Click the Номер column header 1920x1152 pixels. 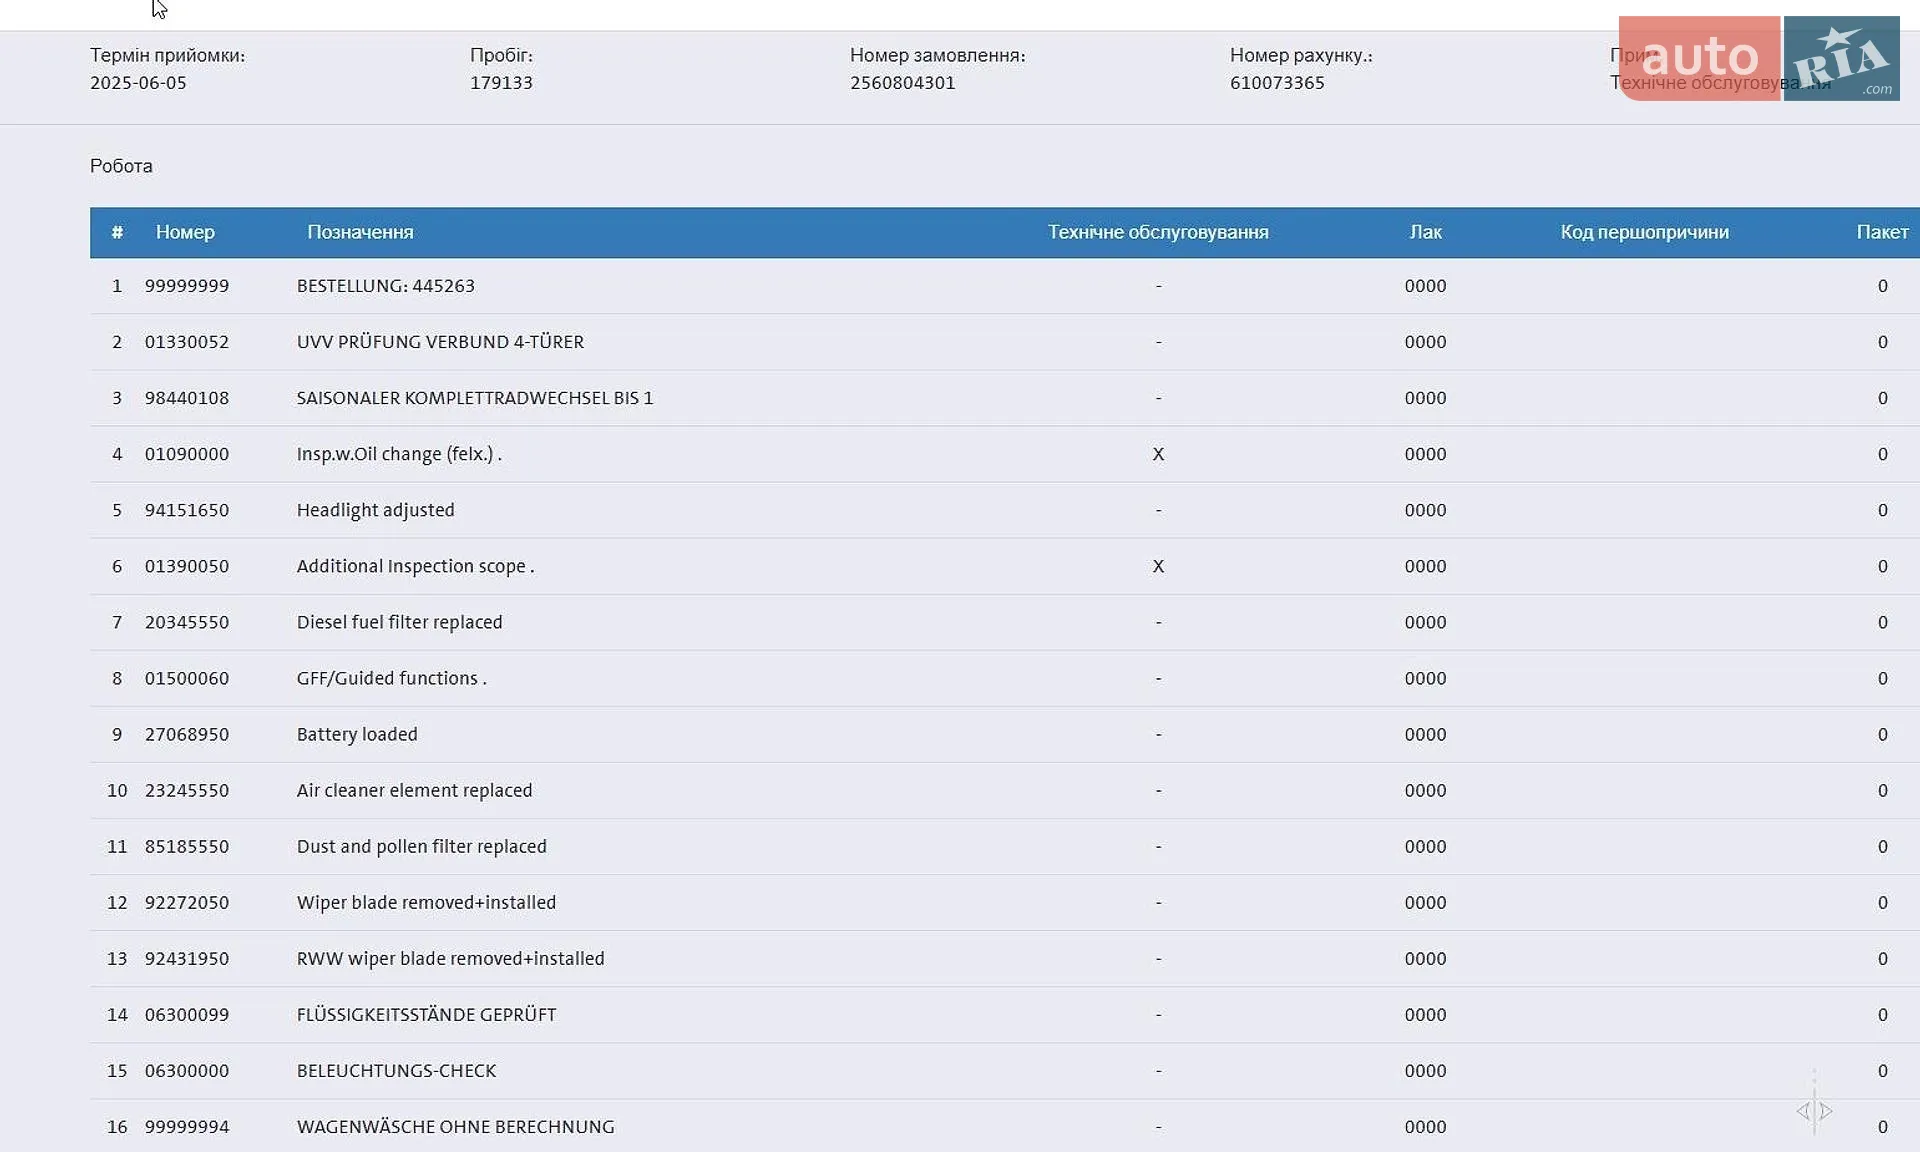[185, 232]
